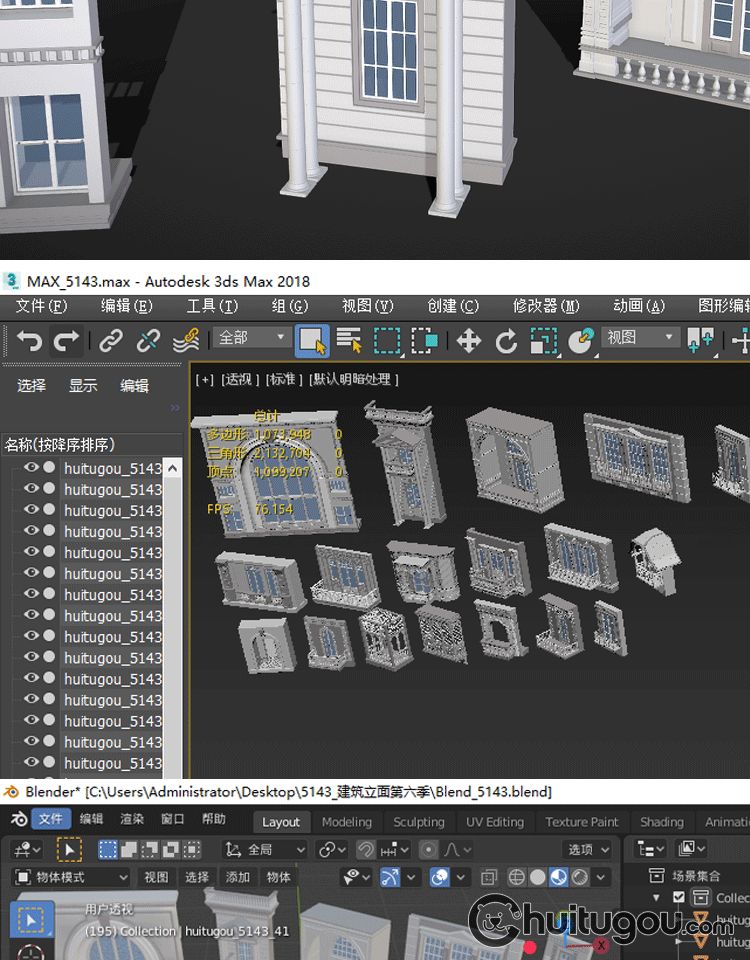The width and height of the screenshot is (750, 960).
Task: Toggle Blender viewport overlays button
Action: point(439,877)
